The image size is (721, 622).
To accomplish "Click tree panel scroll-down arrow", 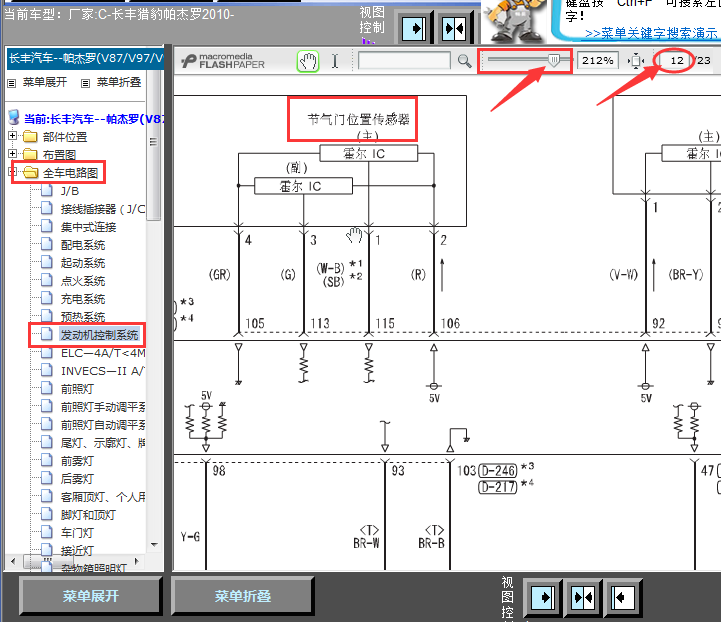I will (154, 545).
